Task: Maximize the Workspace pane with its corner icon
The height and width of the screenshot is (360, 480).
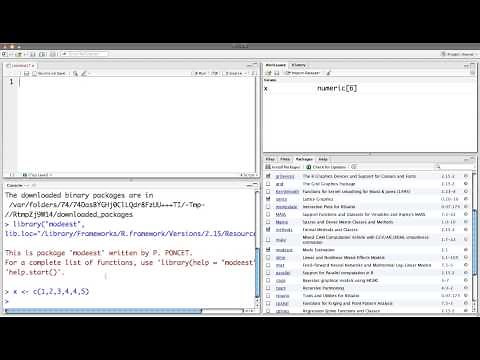Action: [x=472, y=66]
